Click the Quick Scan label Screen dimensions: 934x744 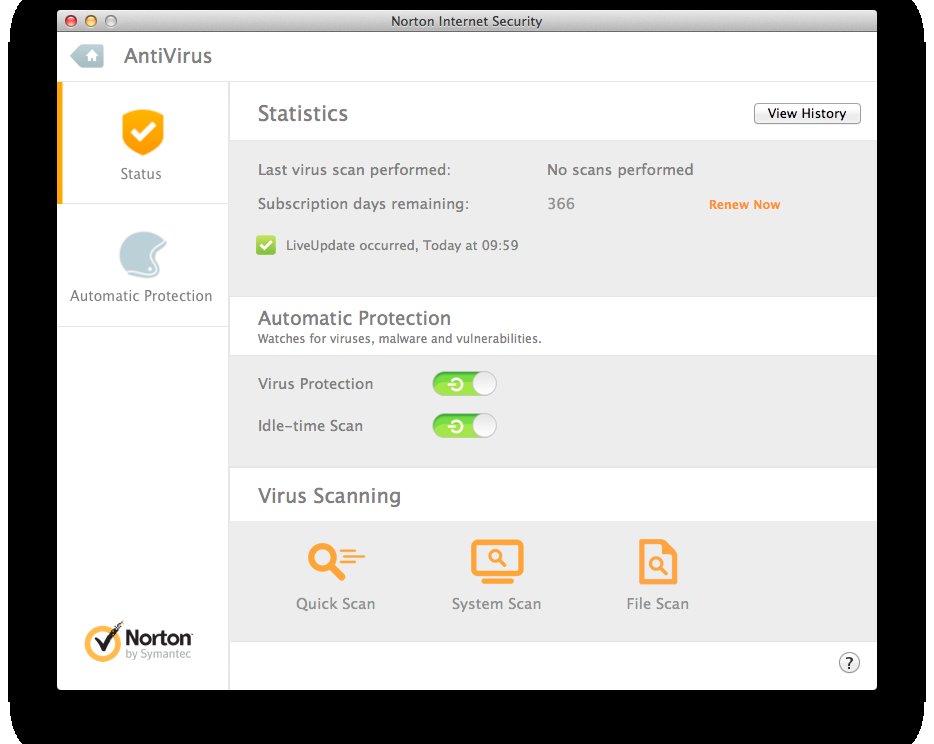point(335,604)
